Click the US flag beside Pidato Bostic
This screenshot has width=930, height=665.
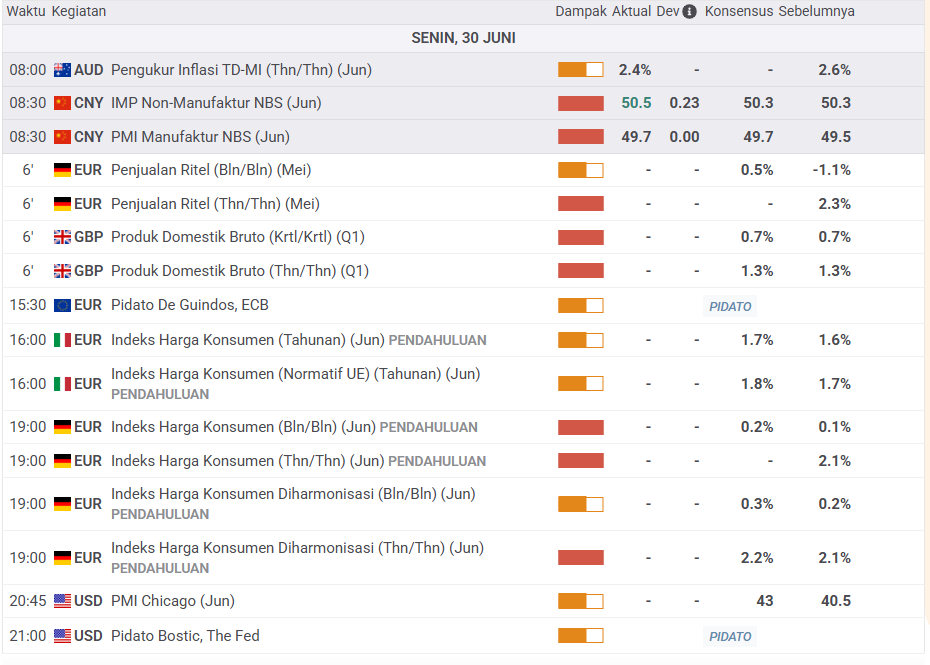(x=62, y=636)
